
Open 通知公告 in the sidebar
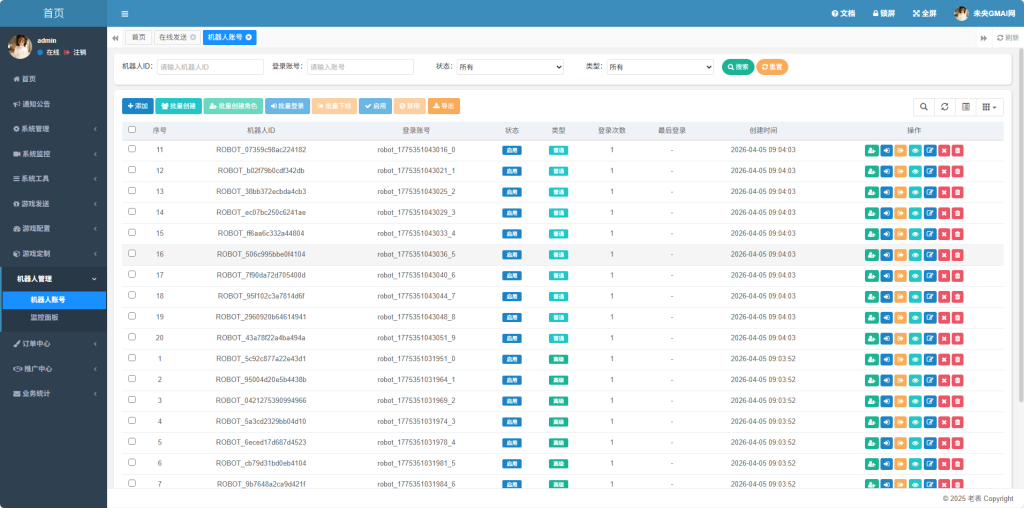tap(54, 104)
